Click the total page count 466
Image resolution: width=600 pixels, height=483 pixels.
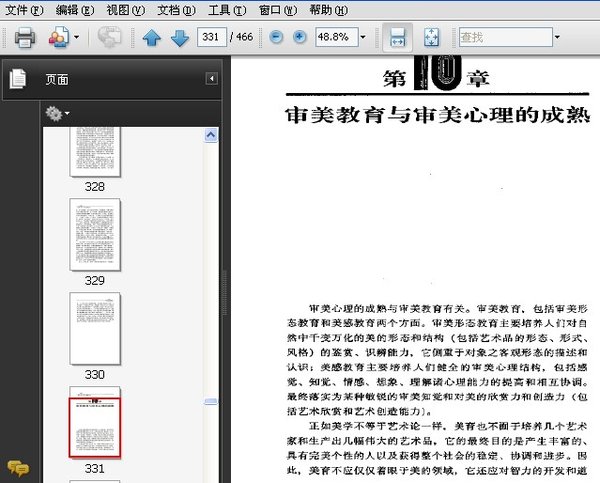245,37
